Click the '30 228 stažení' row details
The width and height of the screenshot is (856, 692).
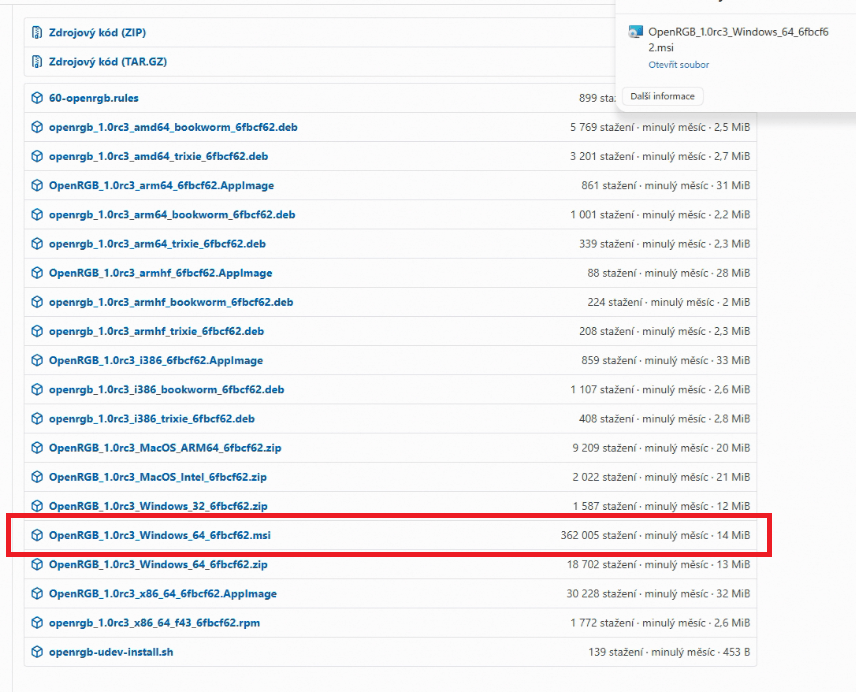point(658,594)
